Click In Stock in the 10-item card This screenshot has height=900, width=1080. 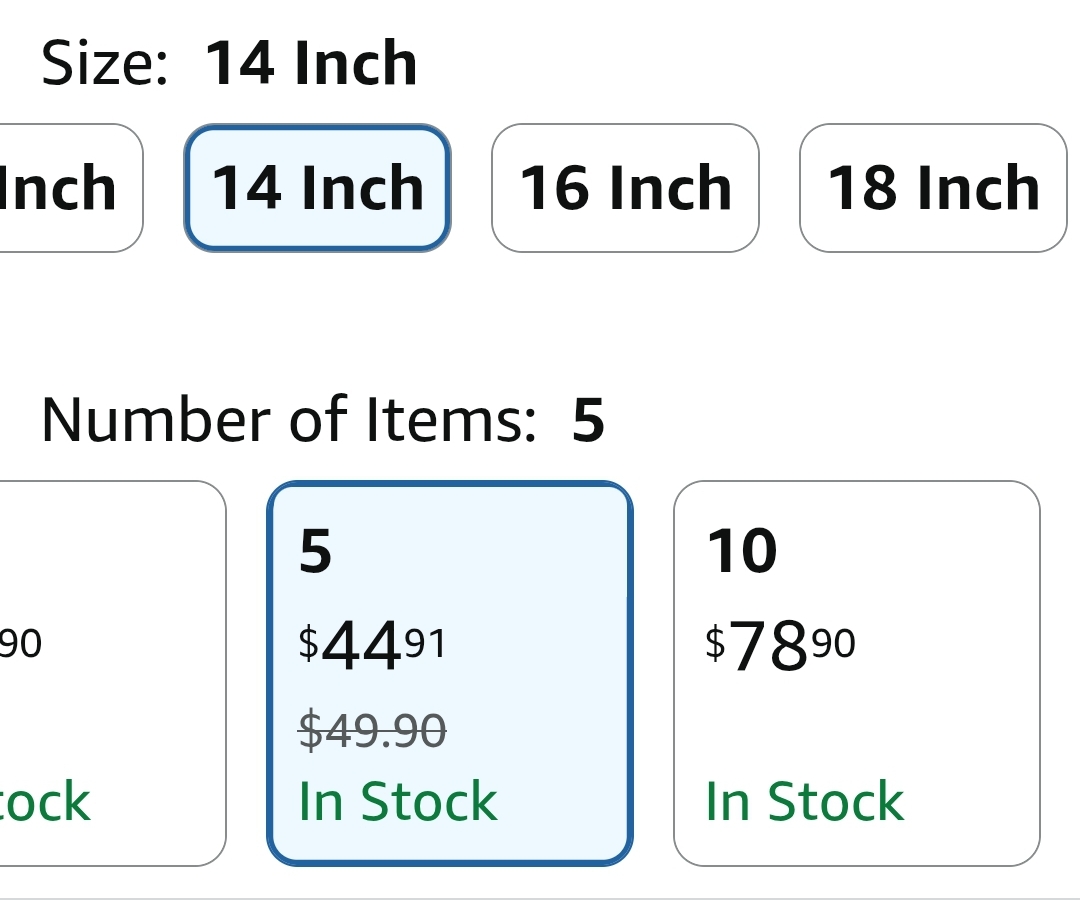[x=804, y=802]
